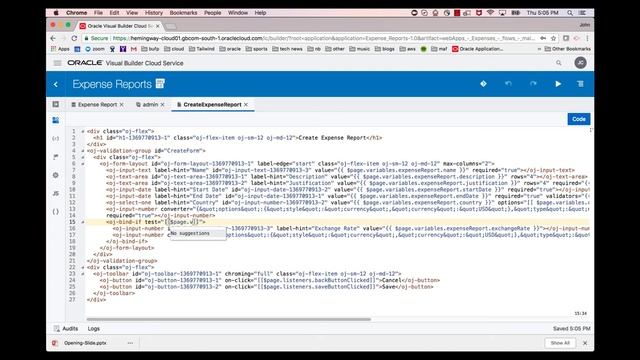
Task: Open the Variables (x) sidebar icon
Action: (x=56, y=138)
